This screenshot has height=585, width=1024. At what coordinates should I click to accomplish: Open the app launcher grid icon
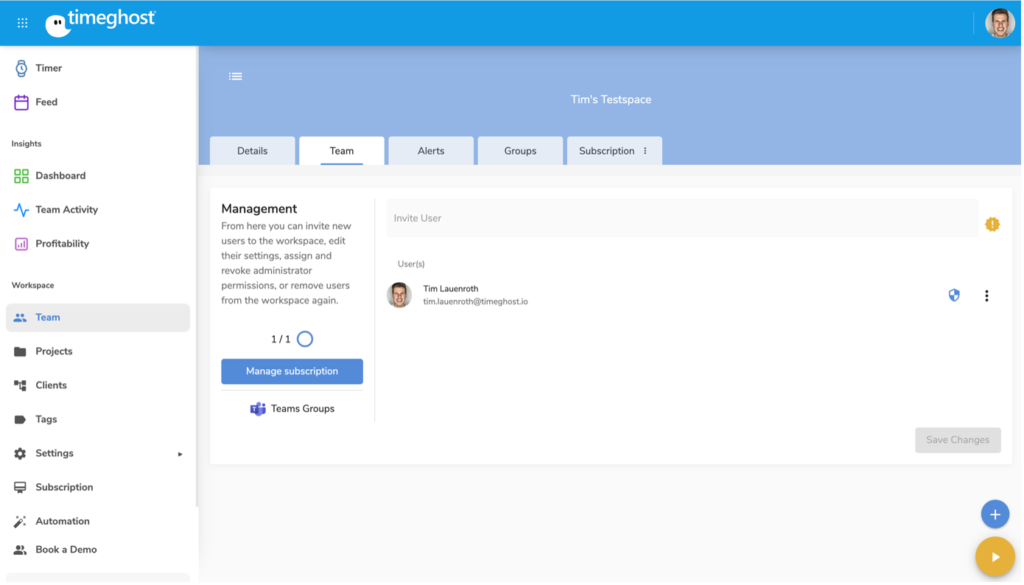pyautogui.click(x=23, y=23)
